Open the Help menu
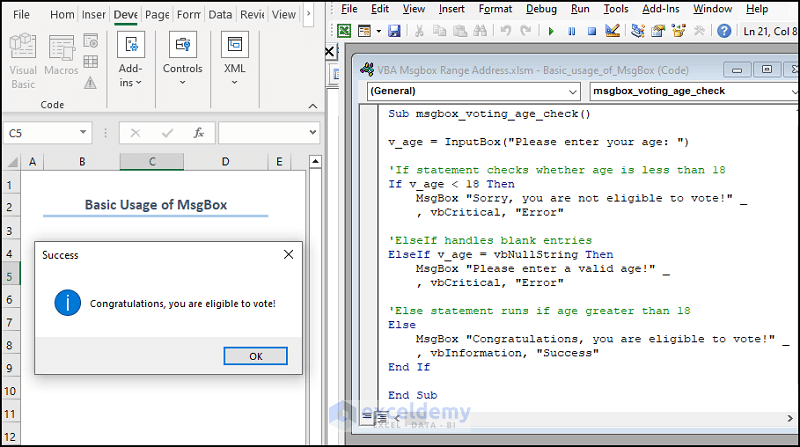 click(757, 9)
